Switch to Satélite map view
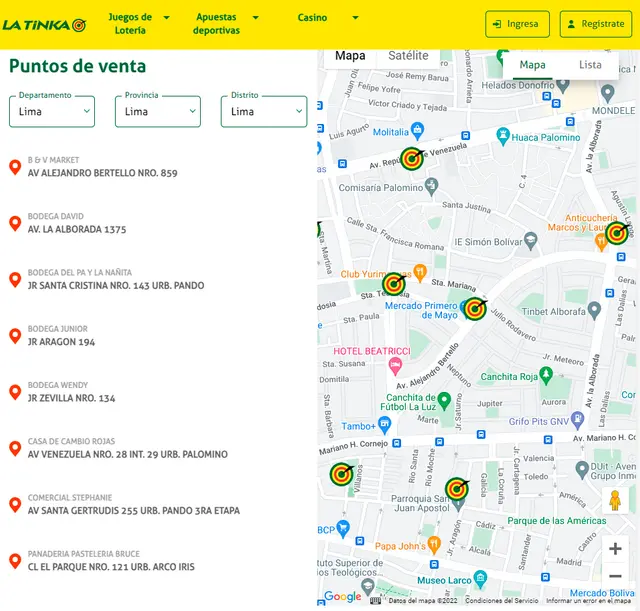This screenshot has height=611, width=640. pyautogui.click(x=408, y=56)
